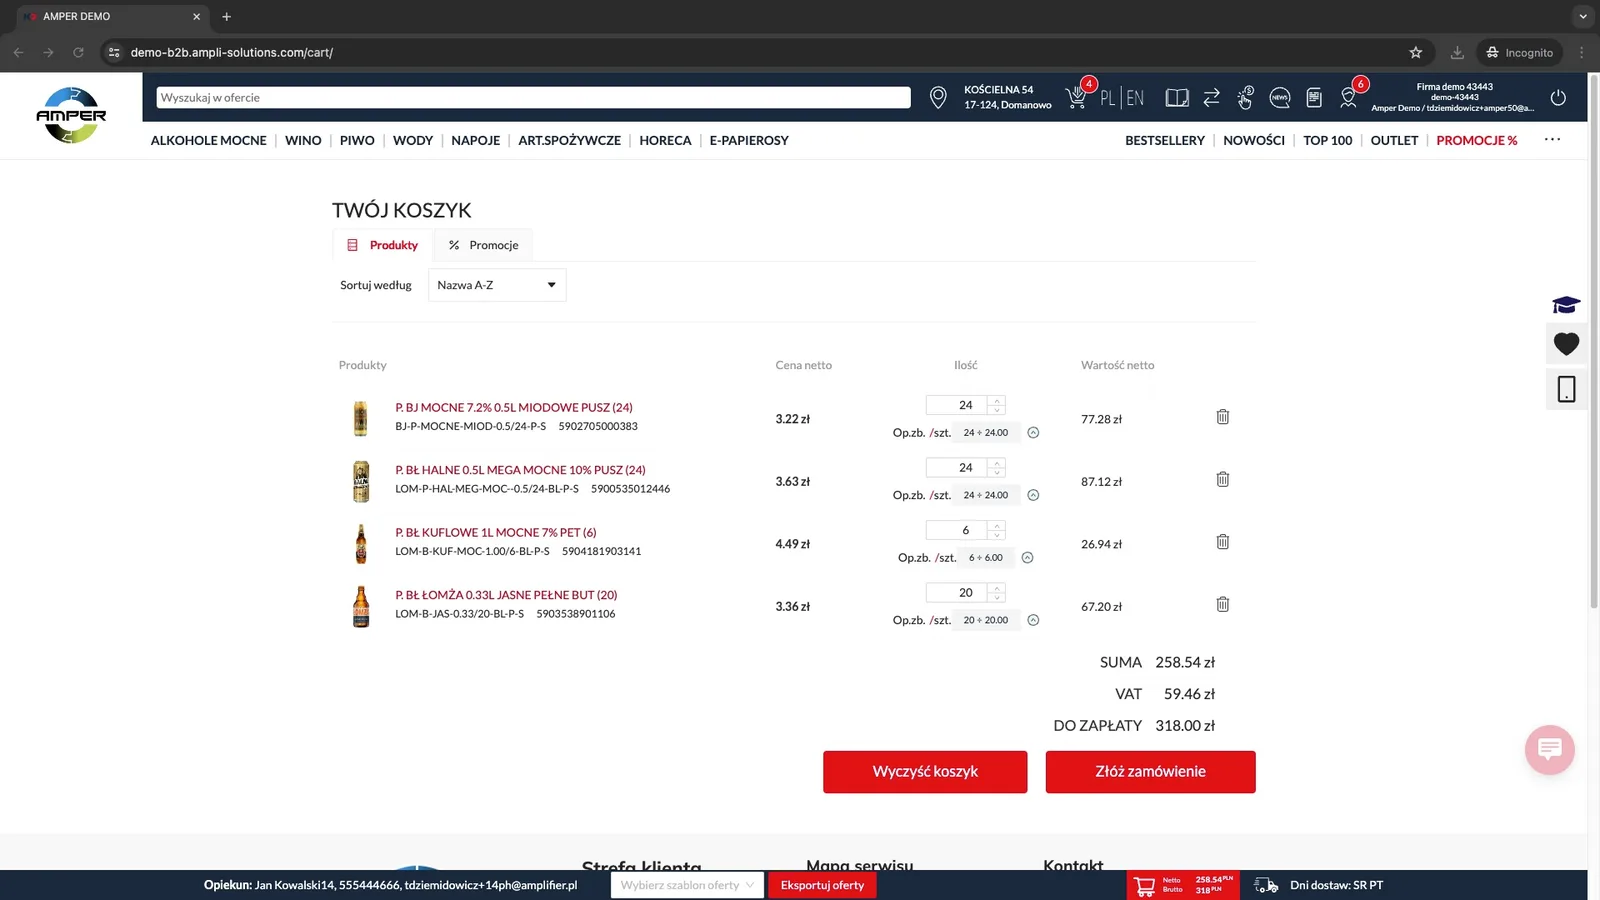Open the open-book catalog icon in header

[1177, 98]
